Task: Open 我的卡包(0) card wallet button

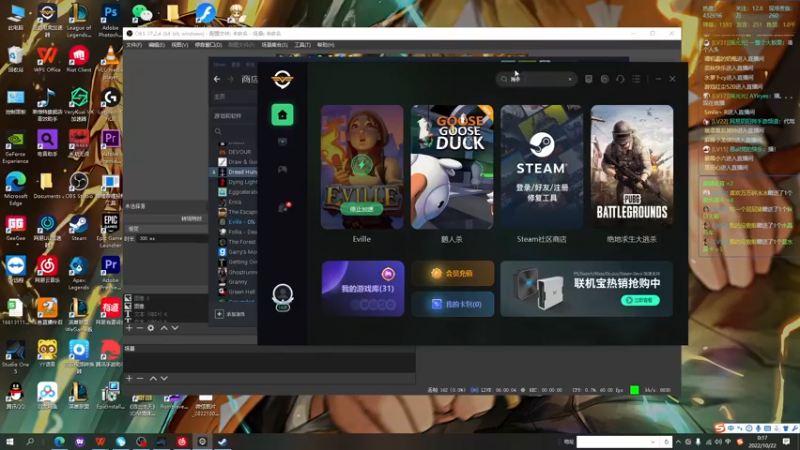Action: pyautogui.click(x=453, y=304)
